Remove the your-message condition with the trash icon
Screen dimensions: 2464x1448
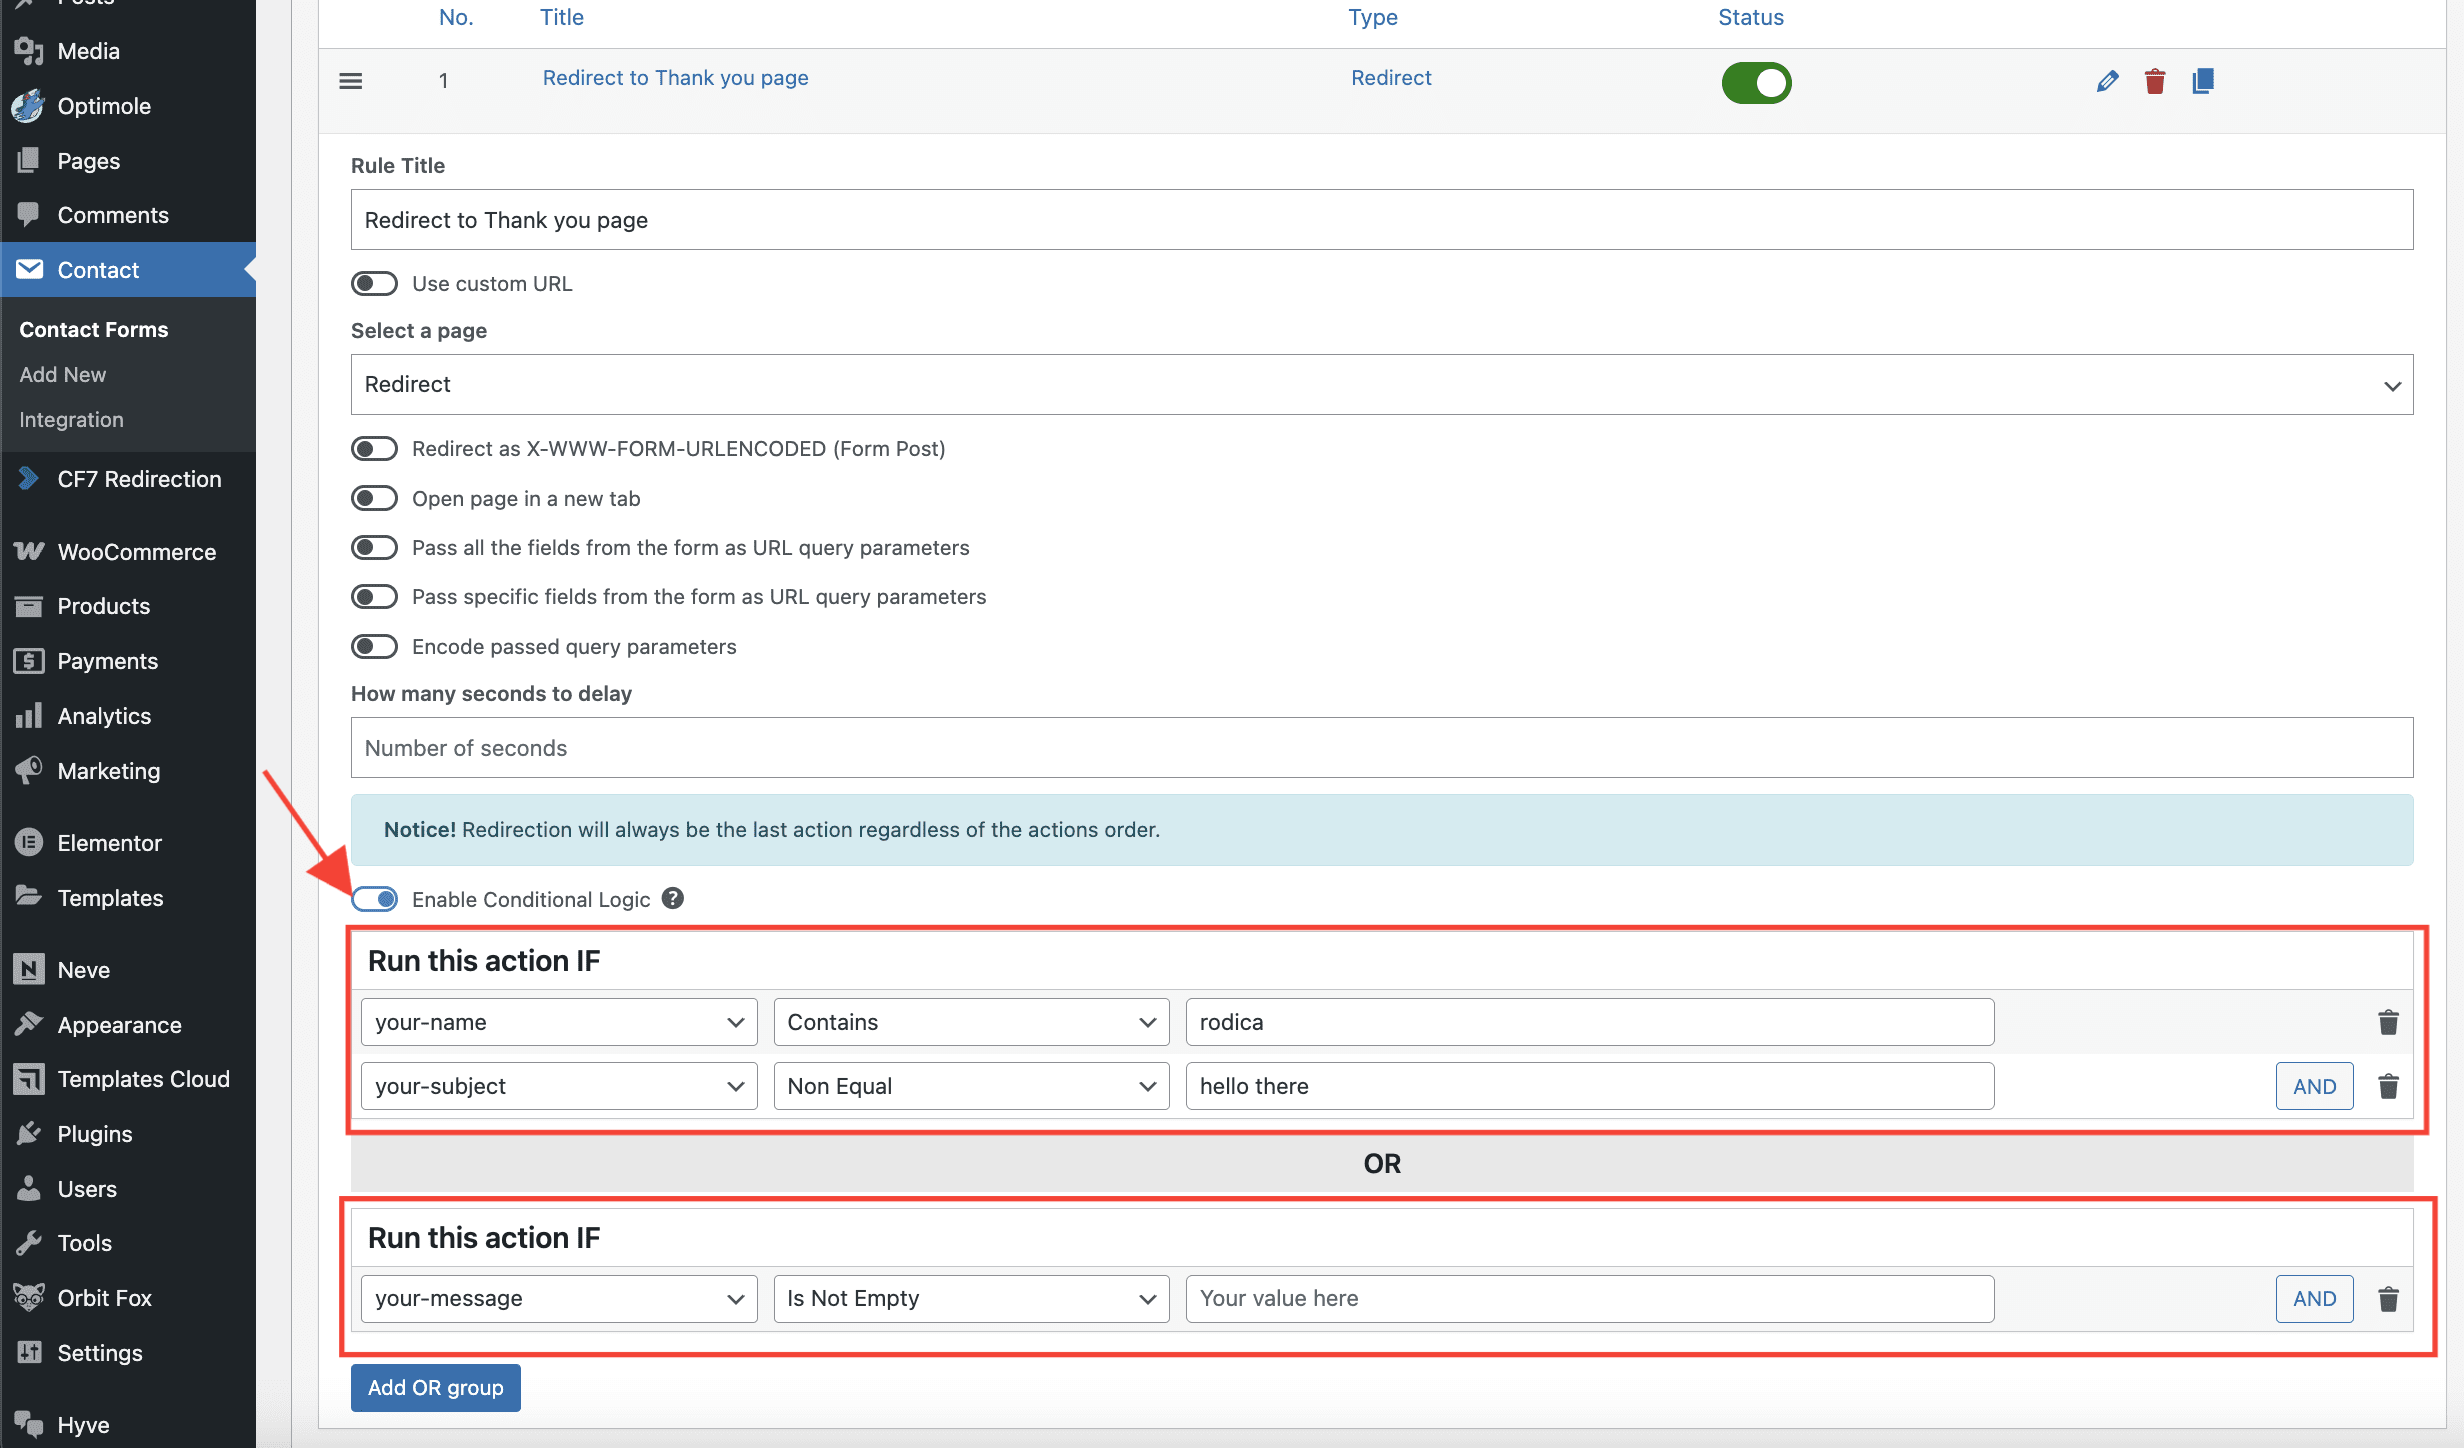(x=2388, y=1299)
